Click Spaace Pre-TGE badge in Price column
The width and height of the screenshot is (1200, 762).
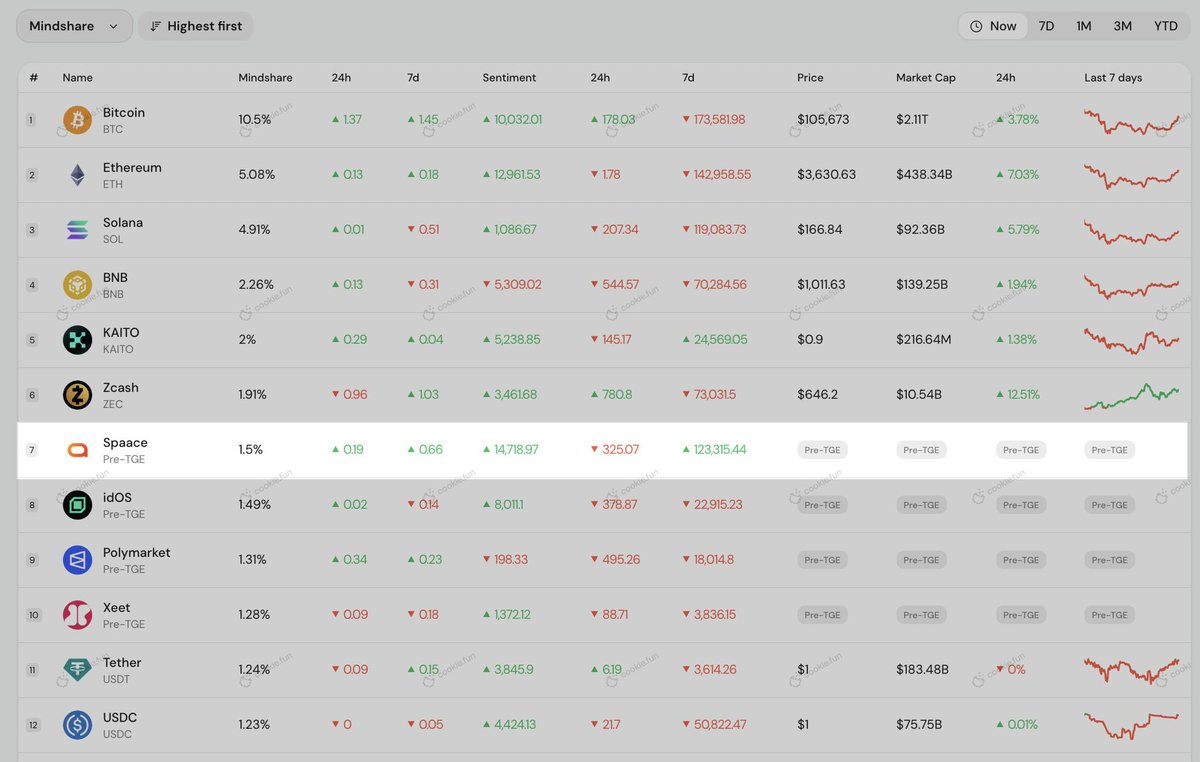[822, 450]
